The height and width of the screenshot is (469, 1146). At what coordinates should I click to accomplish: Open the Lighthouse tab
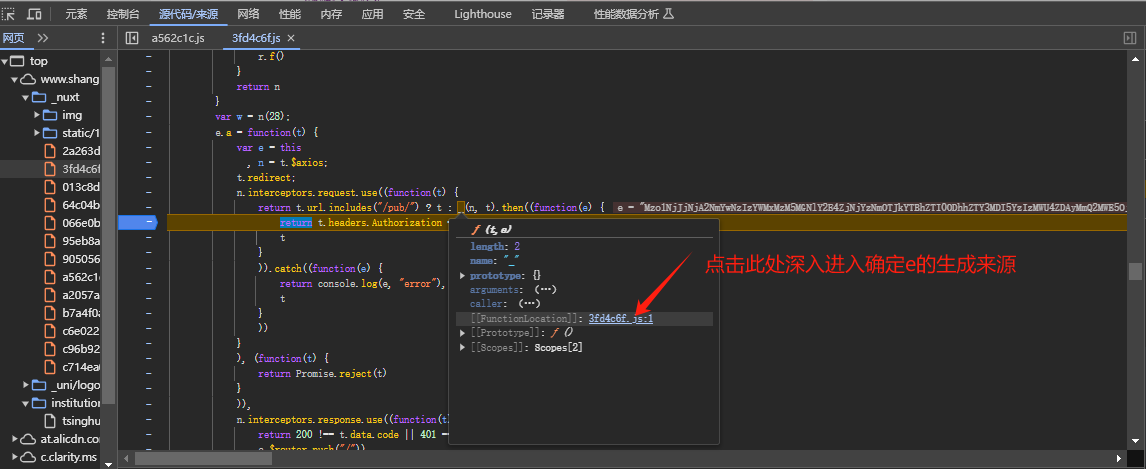[x=482, y=14]
